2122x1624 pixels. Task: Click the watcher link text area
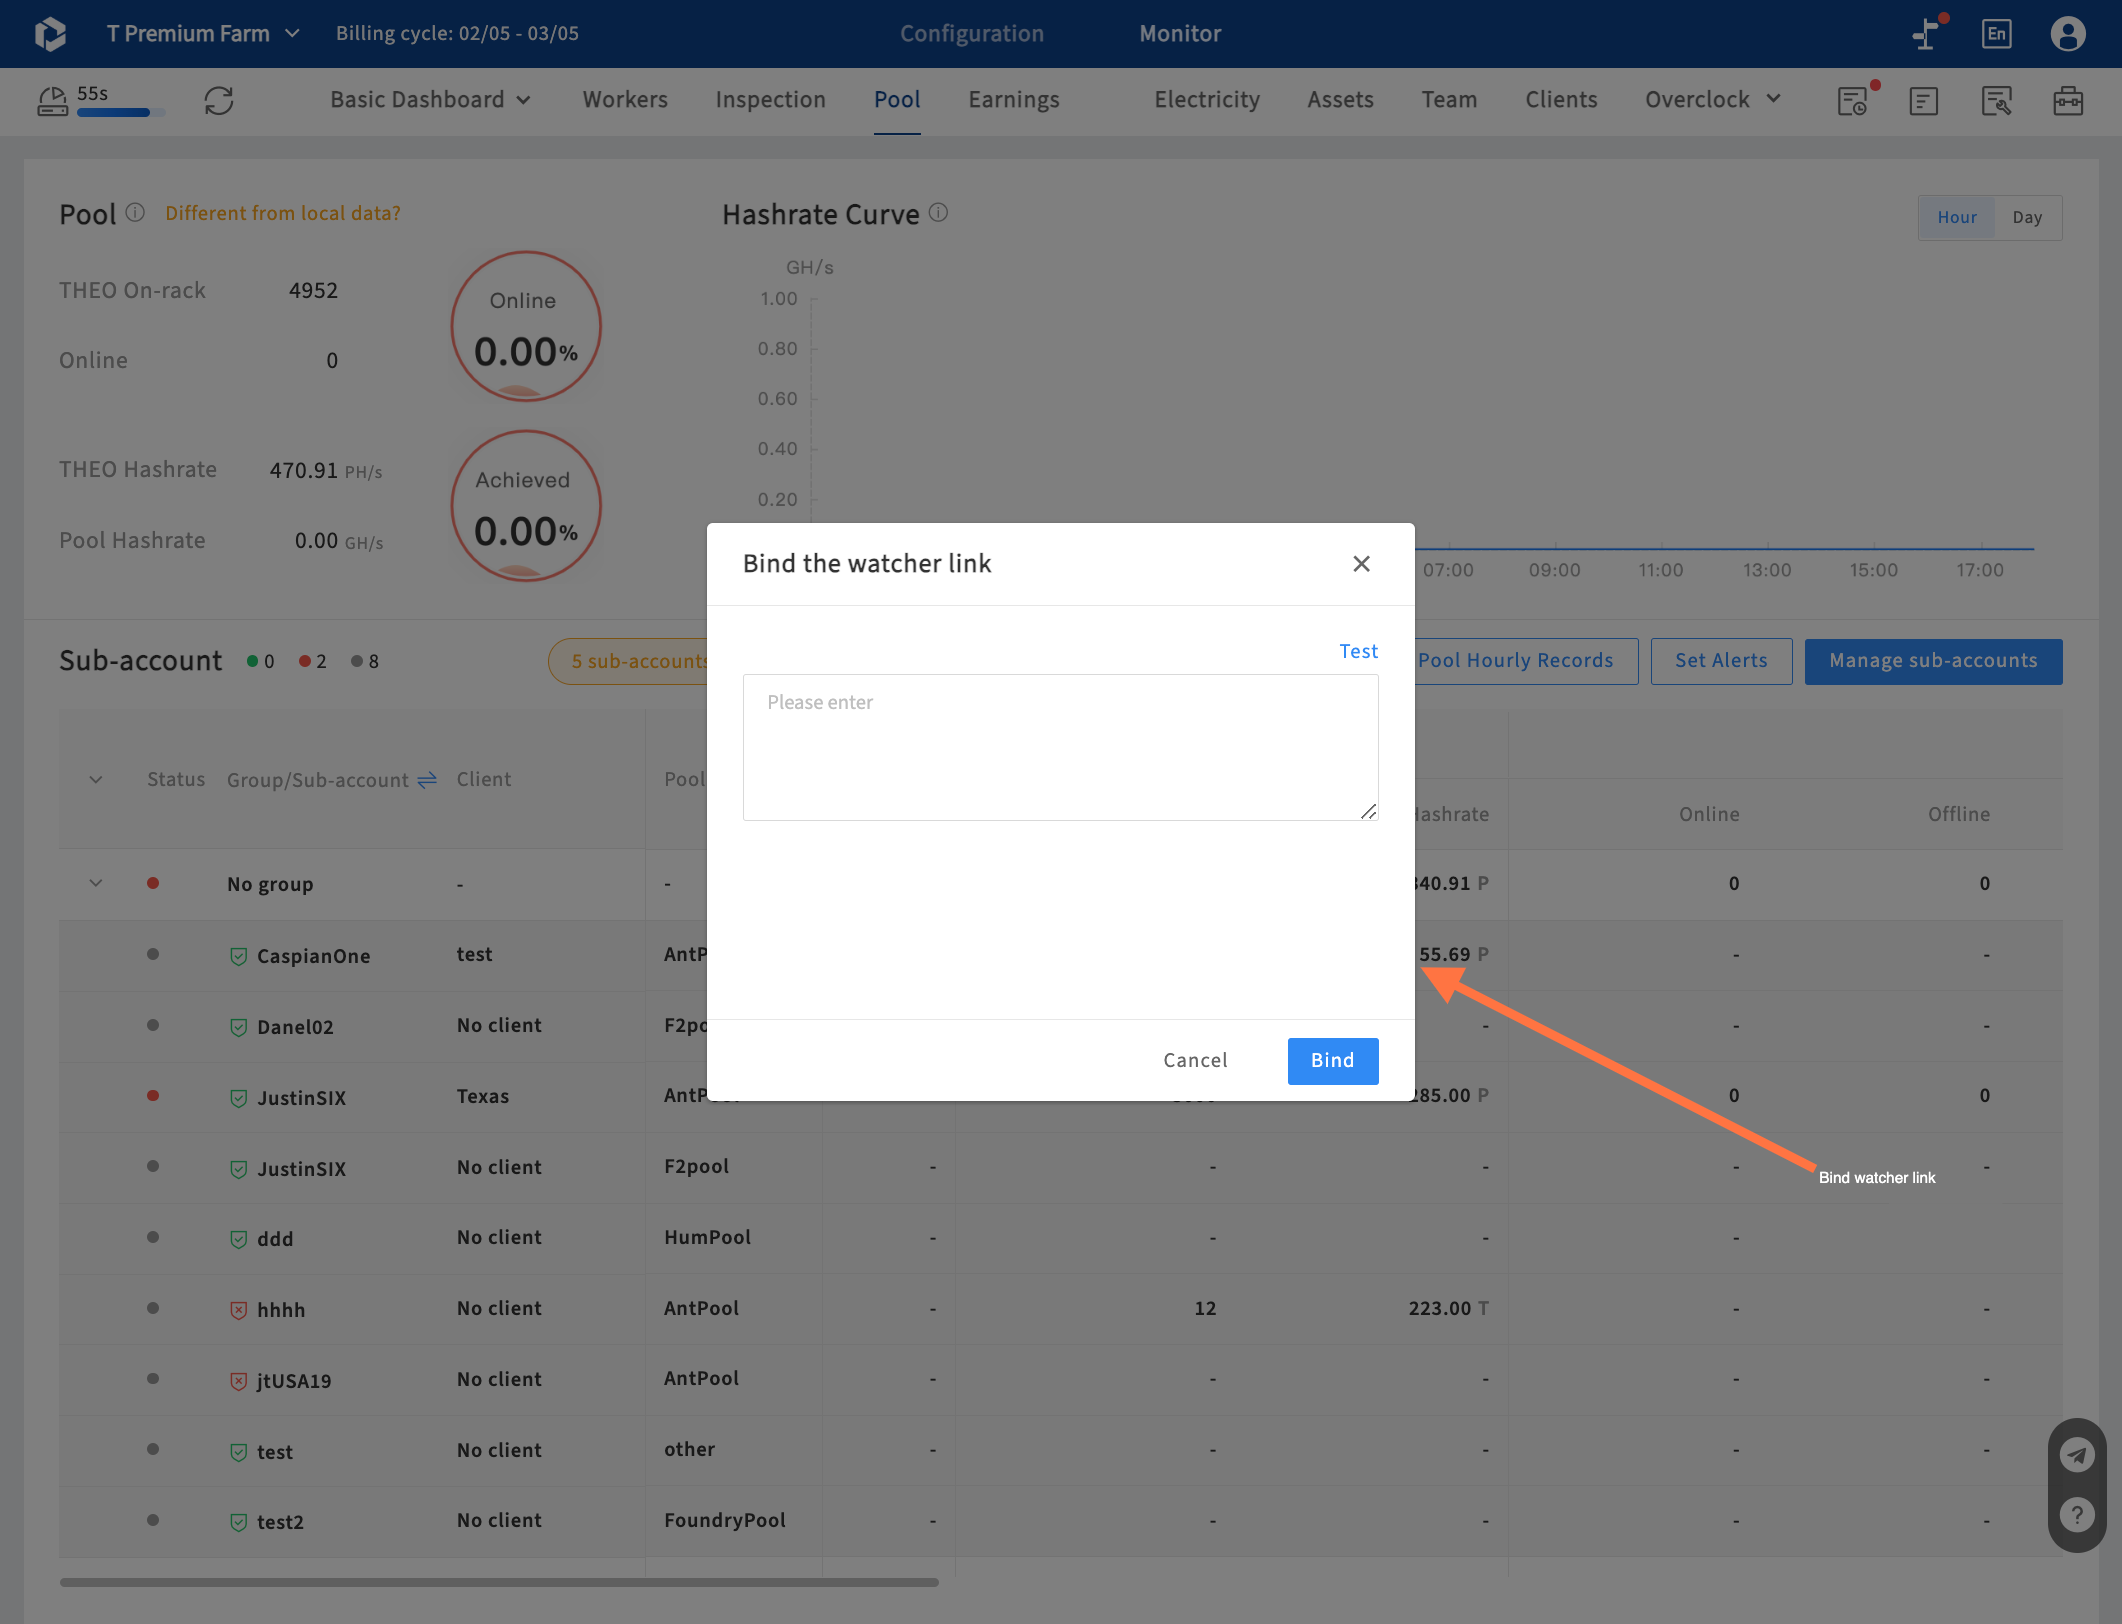(x=1059, y=747)
